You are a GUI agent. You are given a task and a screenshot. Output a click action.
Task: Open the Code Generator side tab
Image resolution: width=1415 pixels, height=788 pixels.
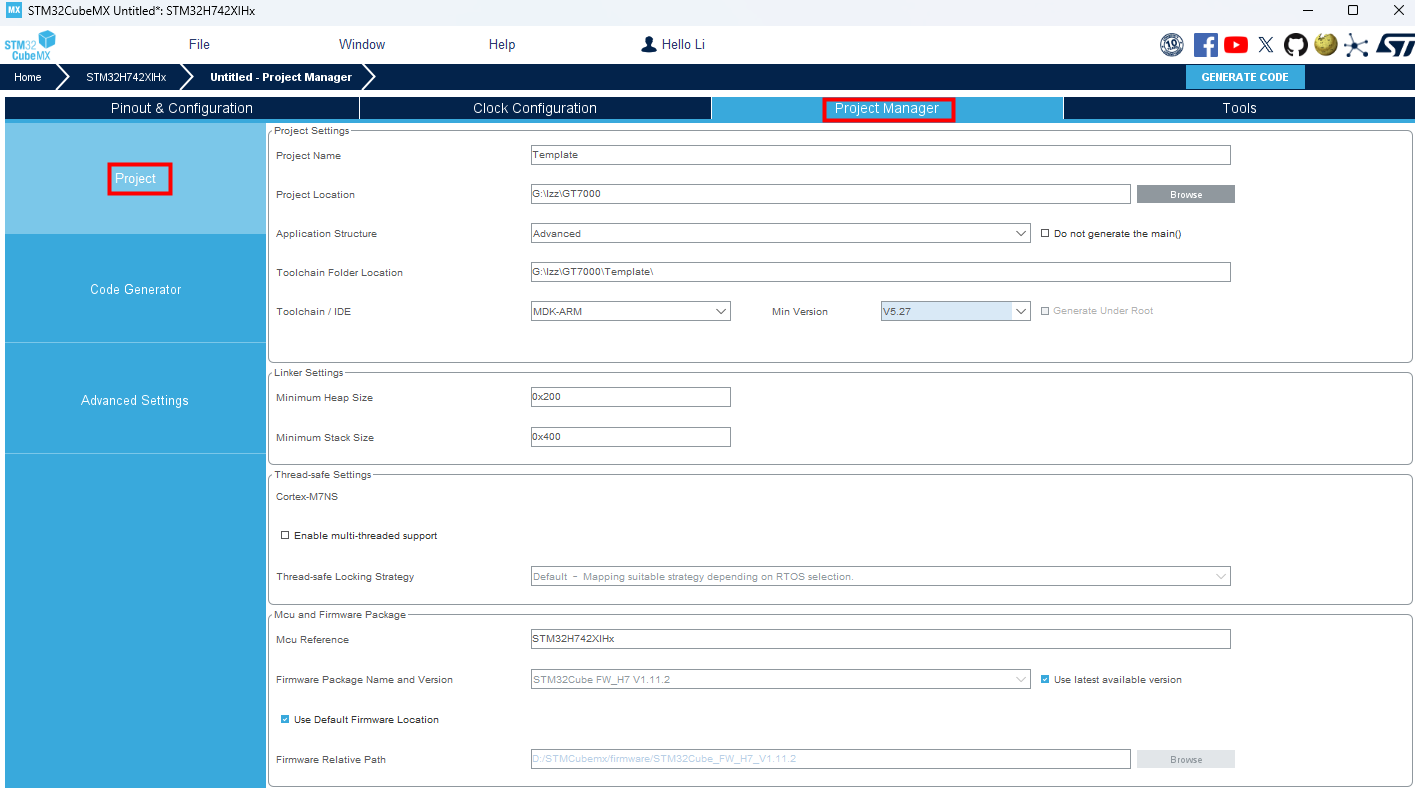point(135,289)
